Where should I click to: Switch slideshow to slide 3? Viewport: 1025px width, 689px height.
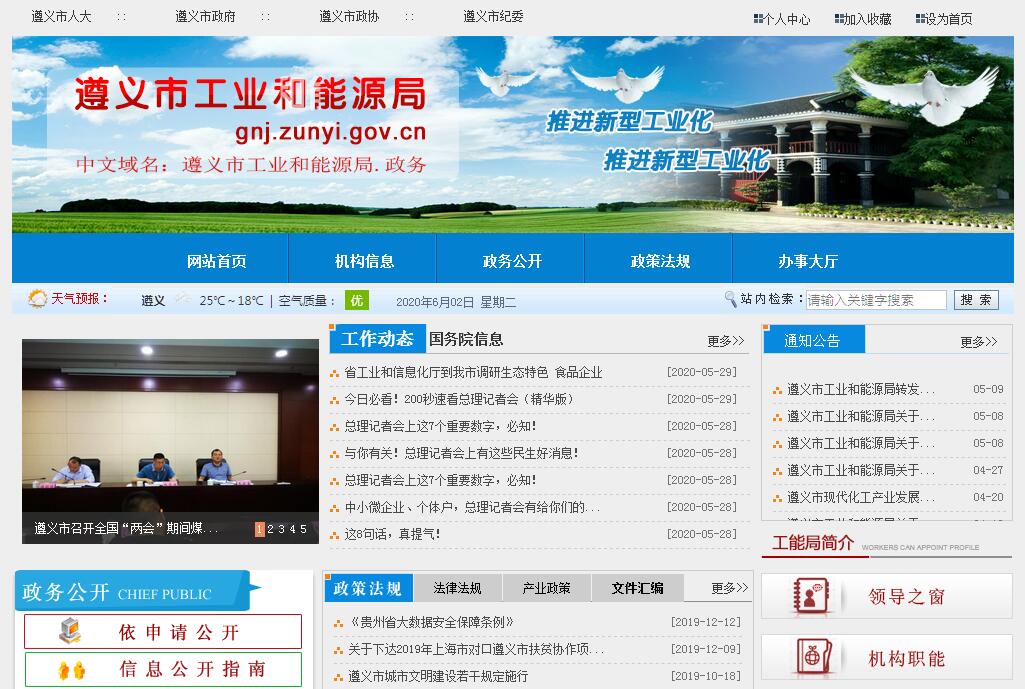[282, 529]
